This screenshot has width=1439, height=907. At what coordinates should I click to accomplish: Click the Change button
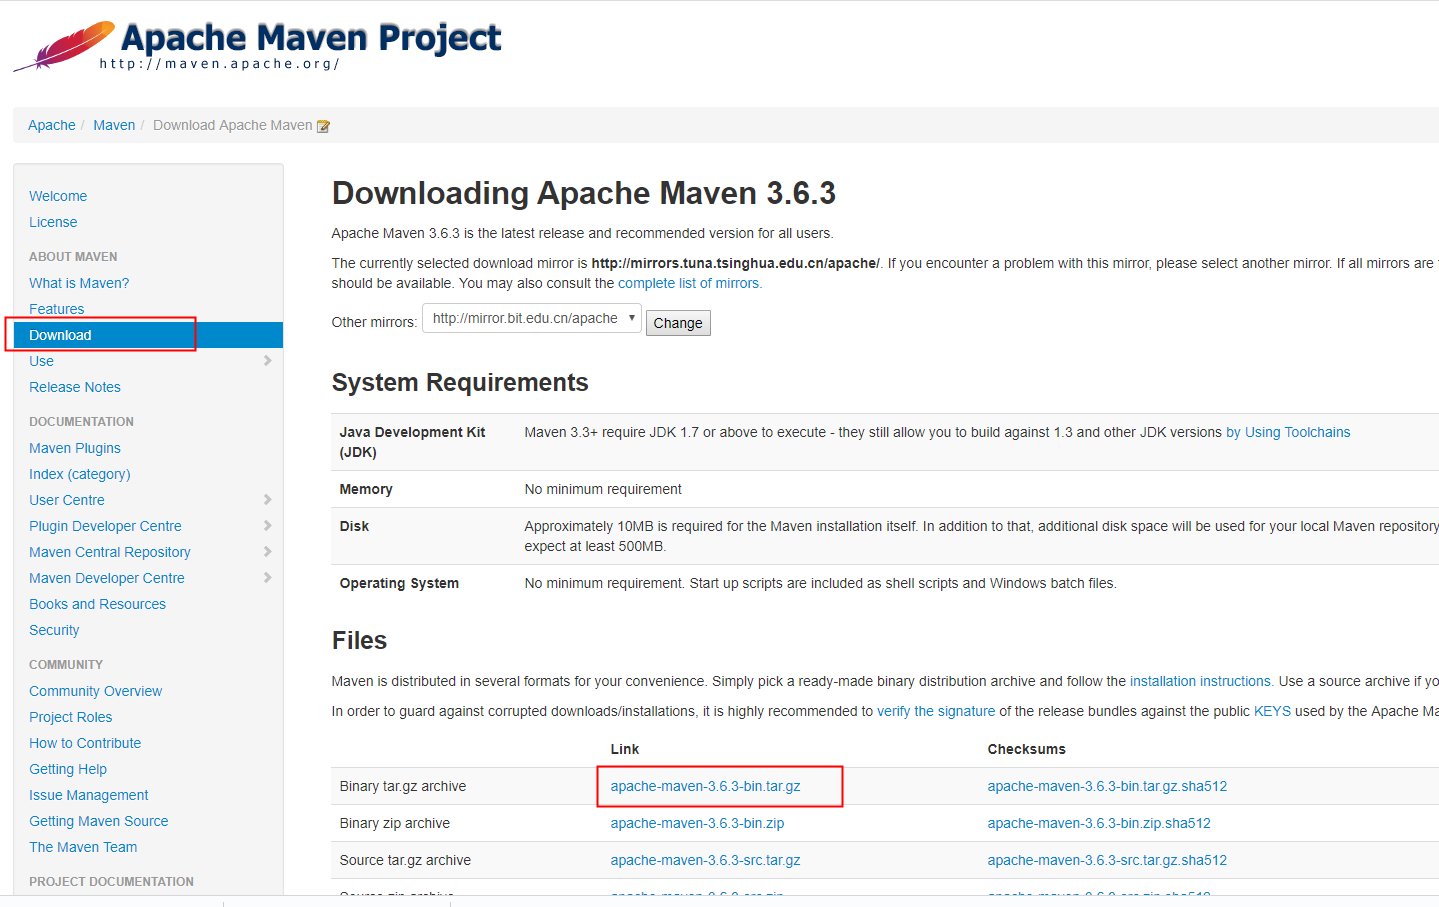click(x=678, y=323)
